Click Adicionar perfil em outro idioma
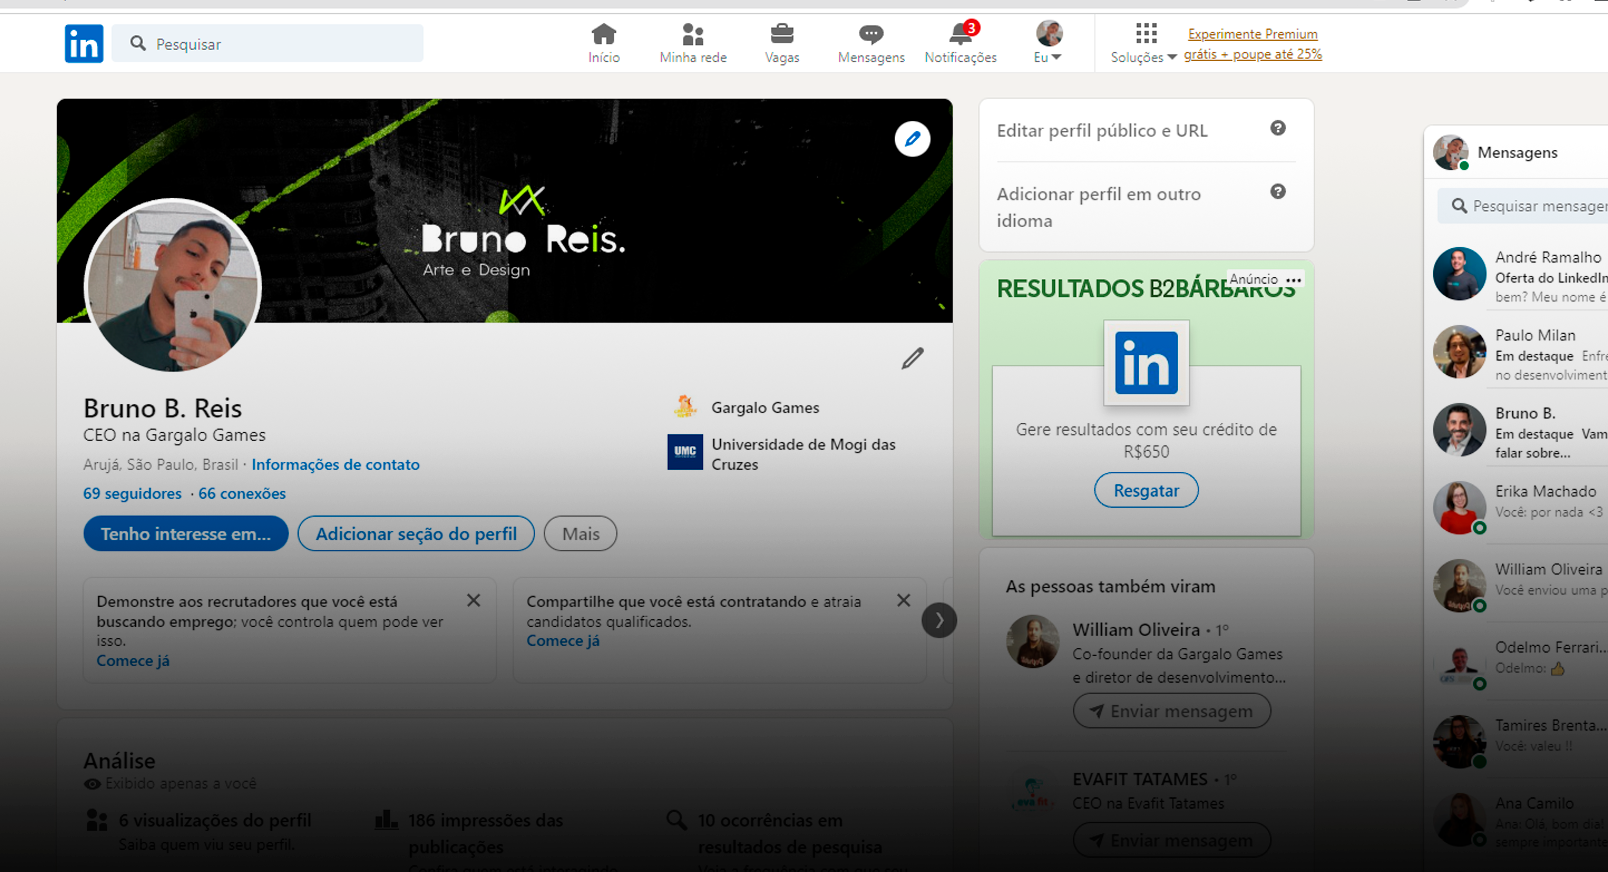The width and height of the screenshot is (1608, 872). [x=1099, y=207]
